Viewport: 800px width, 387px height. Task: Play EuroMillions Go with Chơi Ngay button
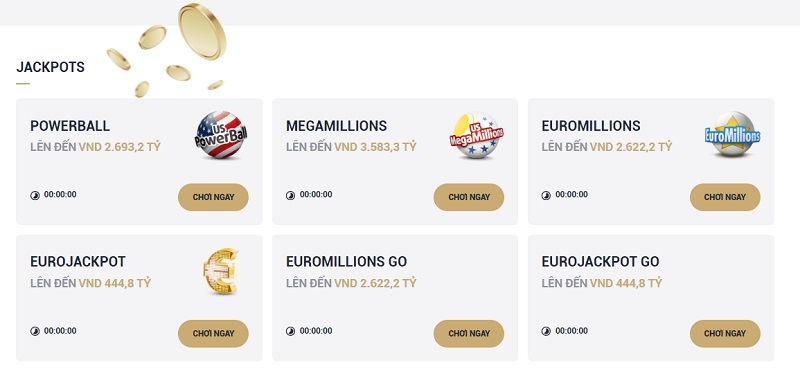click(x=469, y=333)
